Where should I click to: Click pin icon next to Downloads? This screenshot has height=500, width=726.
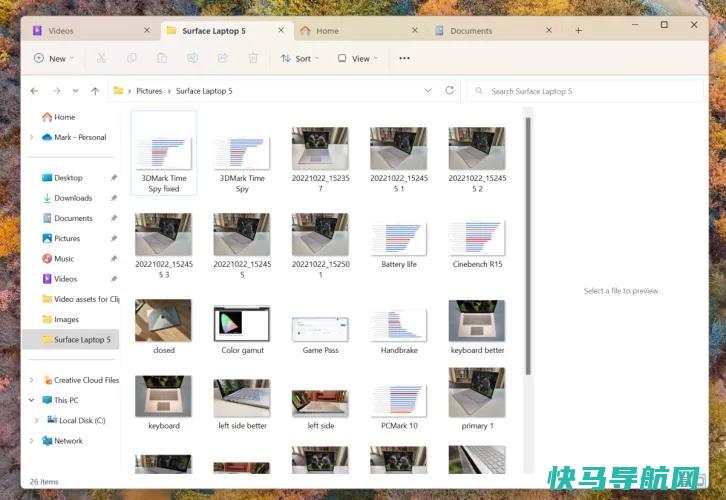tap(114, 198)
